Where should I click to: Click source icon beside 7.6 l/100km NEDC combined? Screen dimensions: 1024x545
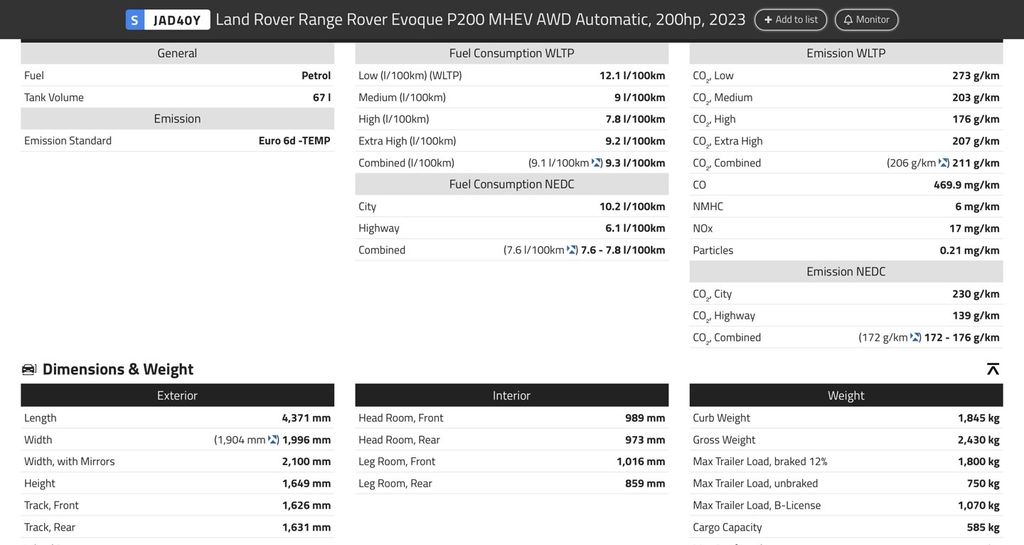(x=572, y=250)
